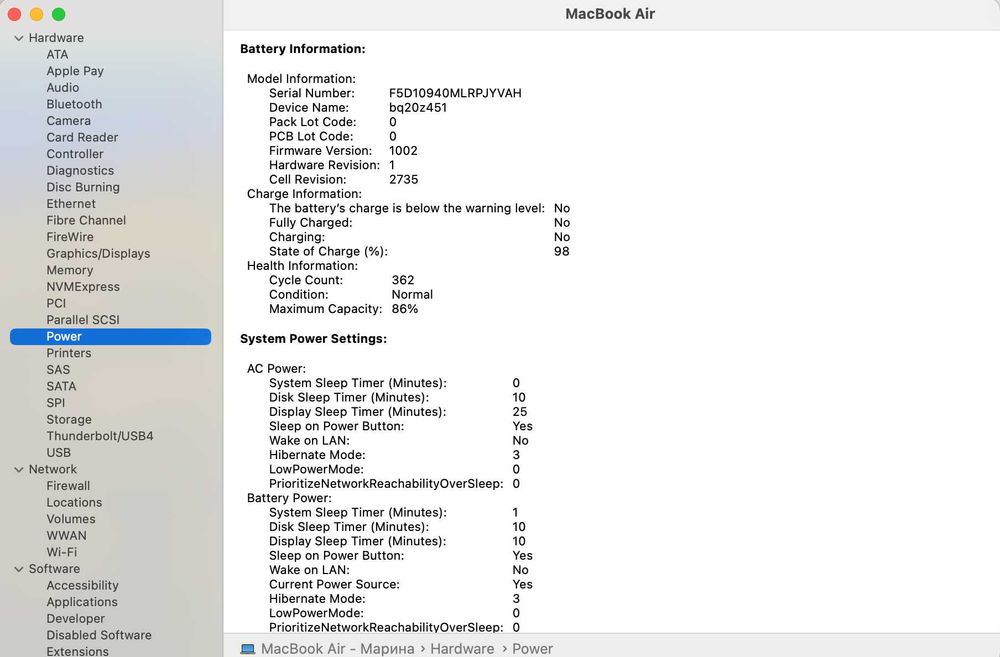This screenshot has width=1000, height=657.
Task: Open Accessibility under Software
Action: [x=82, y=586]
